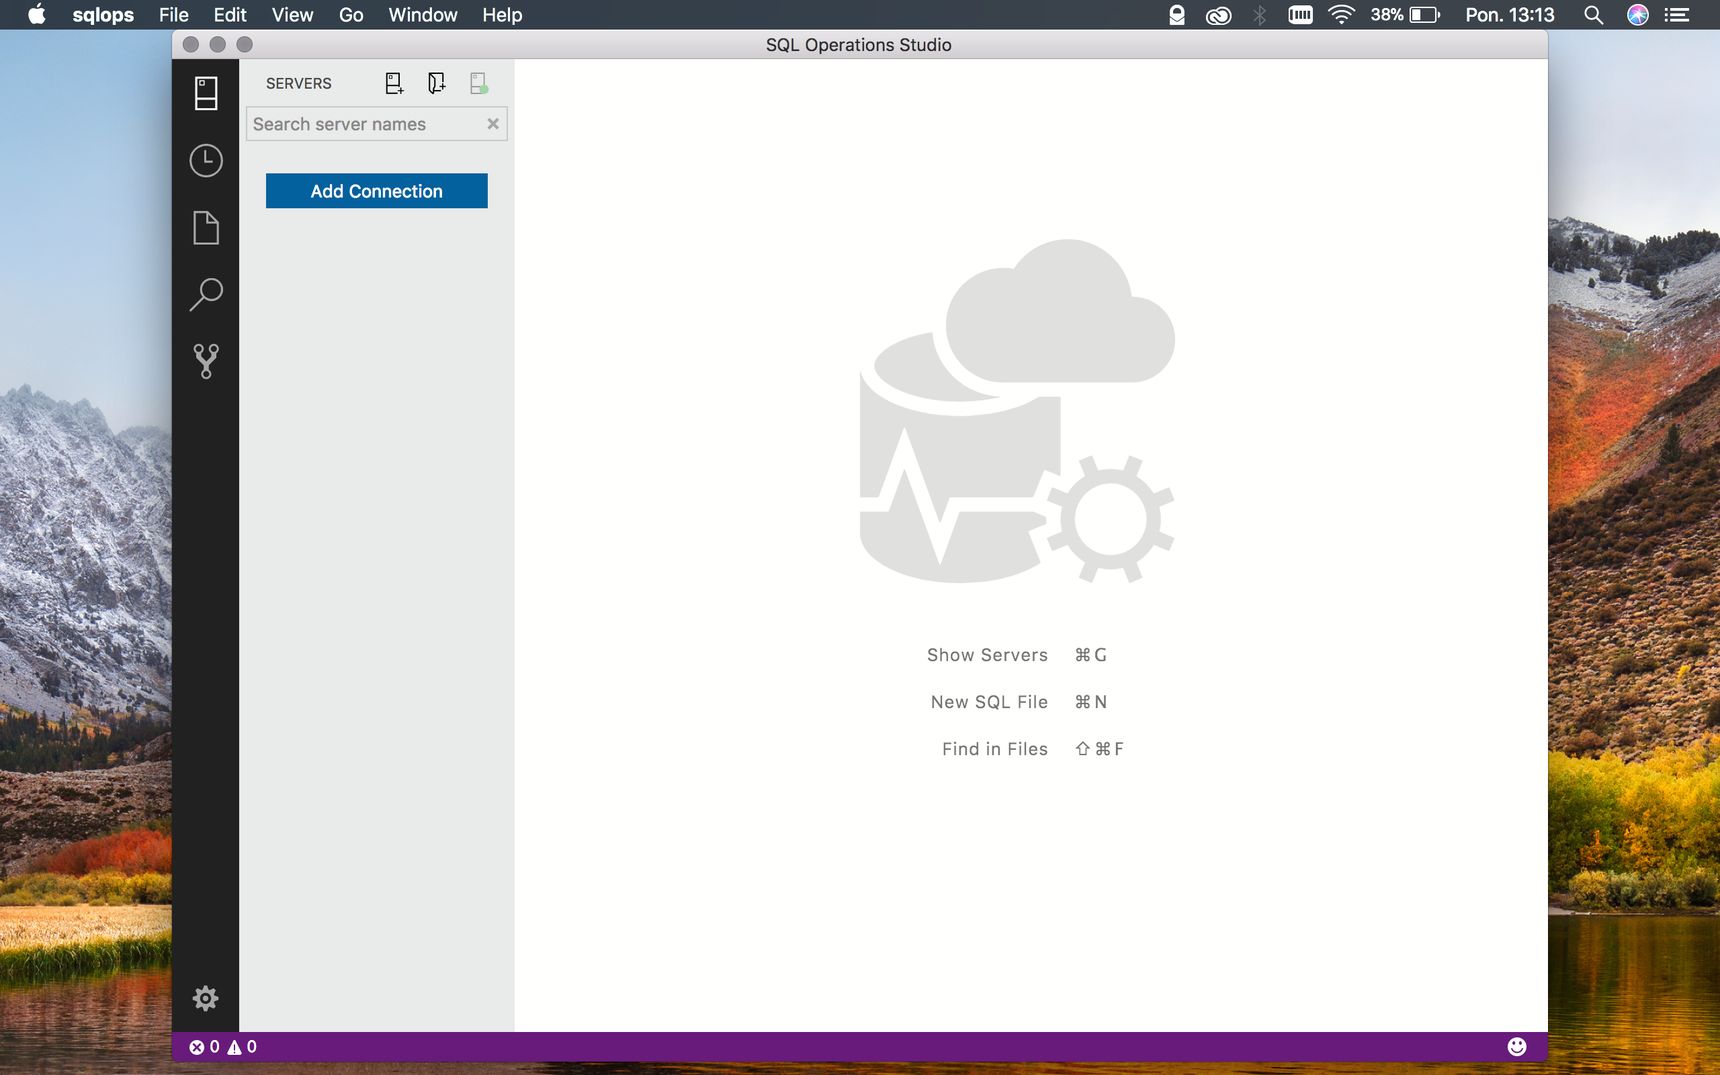Open the sqlops application menu
1720x1075 pixels.
pyautogui.click(x=103, y=15)
